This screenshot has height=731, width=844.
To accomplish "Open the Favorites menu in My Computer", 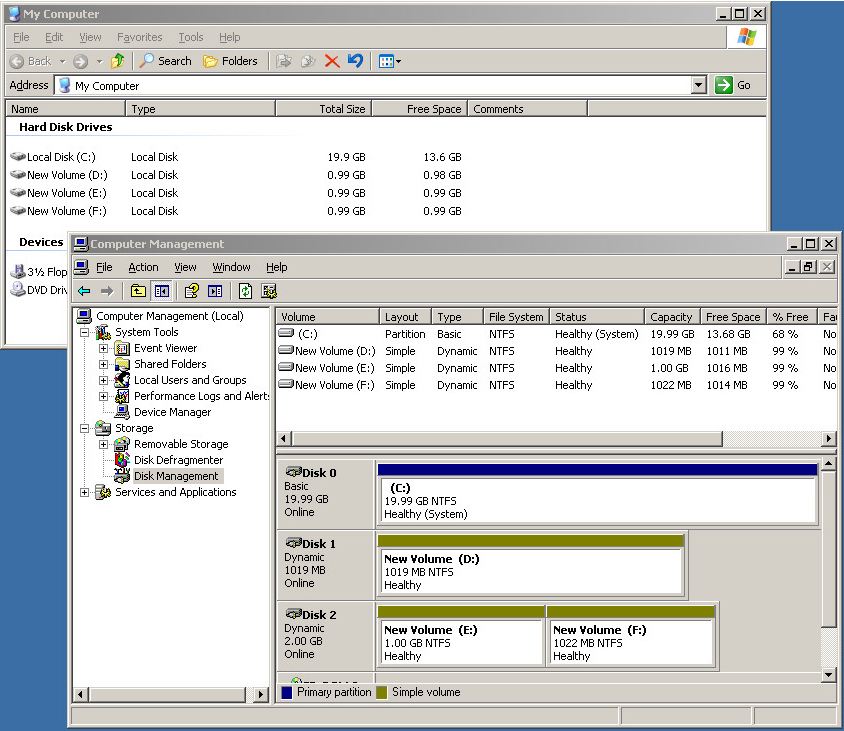I will 139,37.
